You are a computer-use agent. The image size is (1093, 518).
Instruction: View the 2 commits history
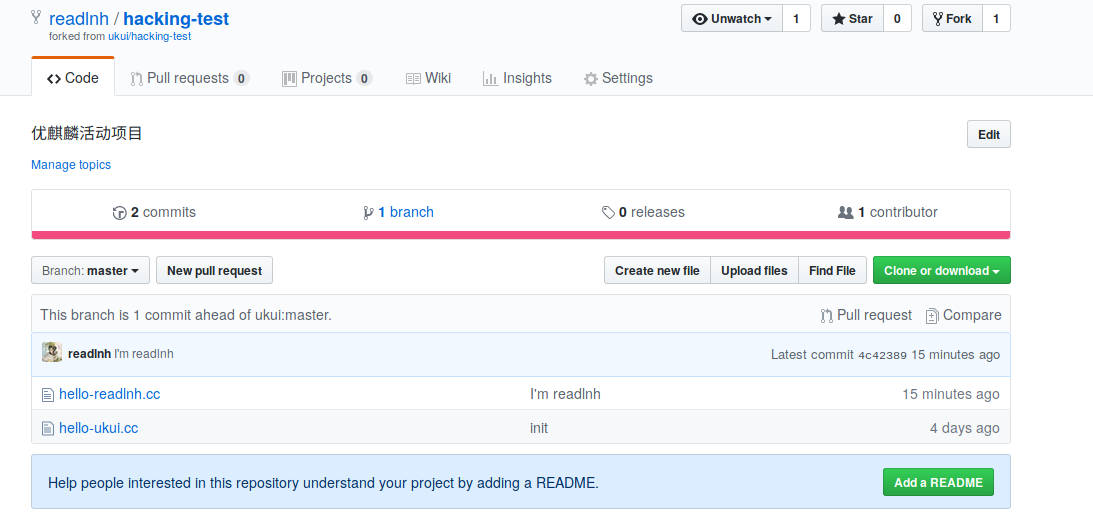[x=154, y=212]
